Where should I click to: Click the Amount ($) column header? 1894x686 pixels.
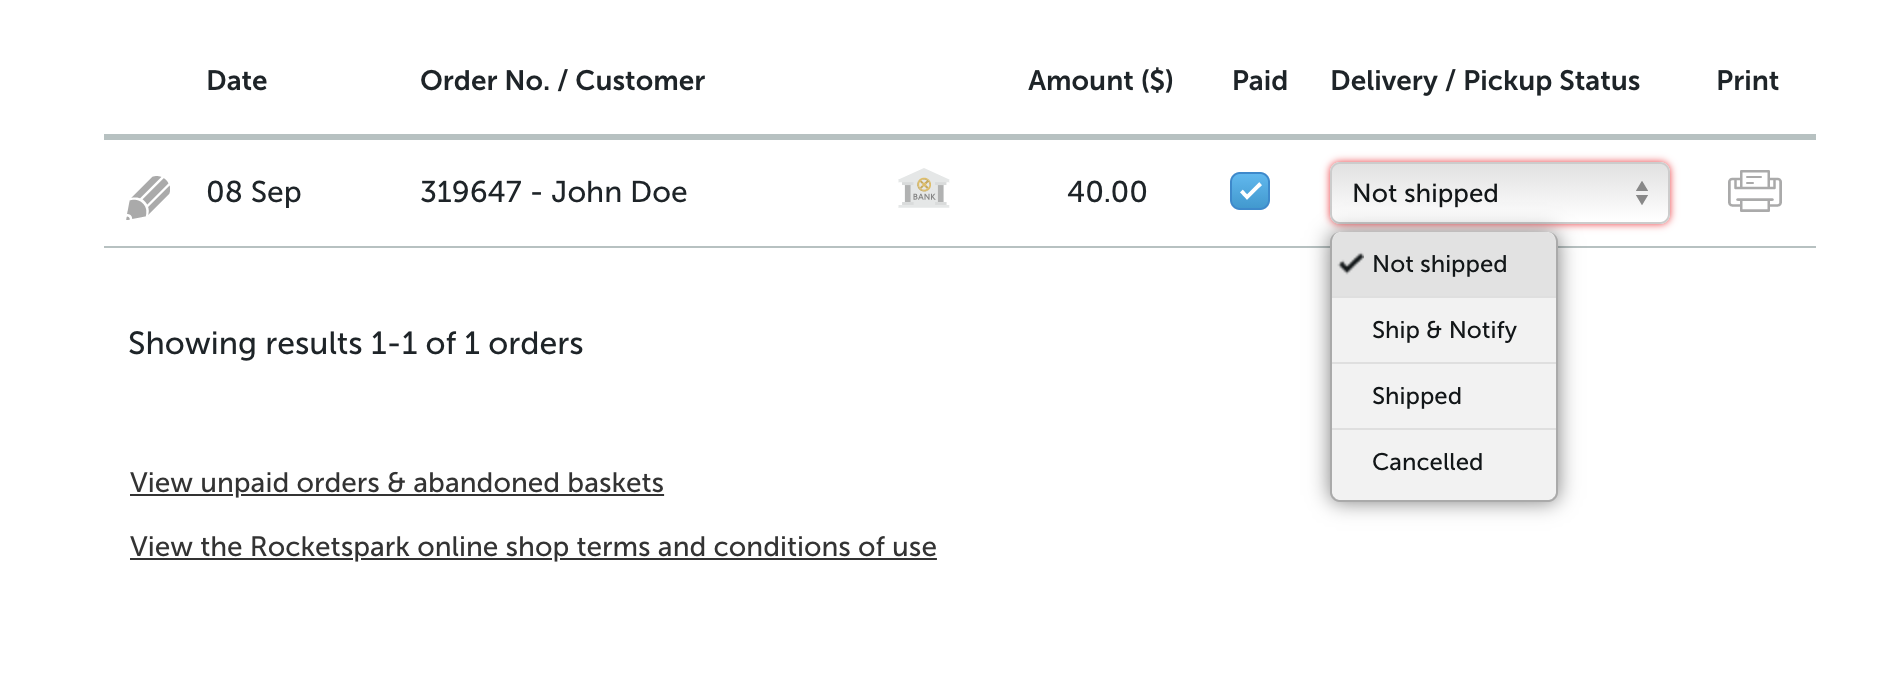pos(1101,81)
